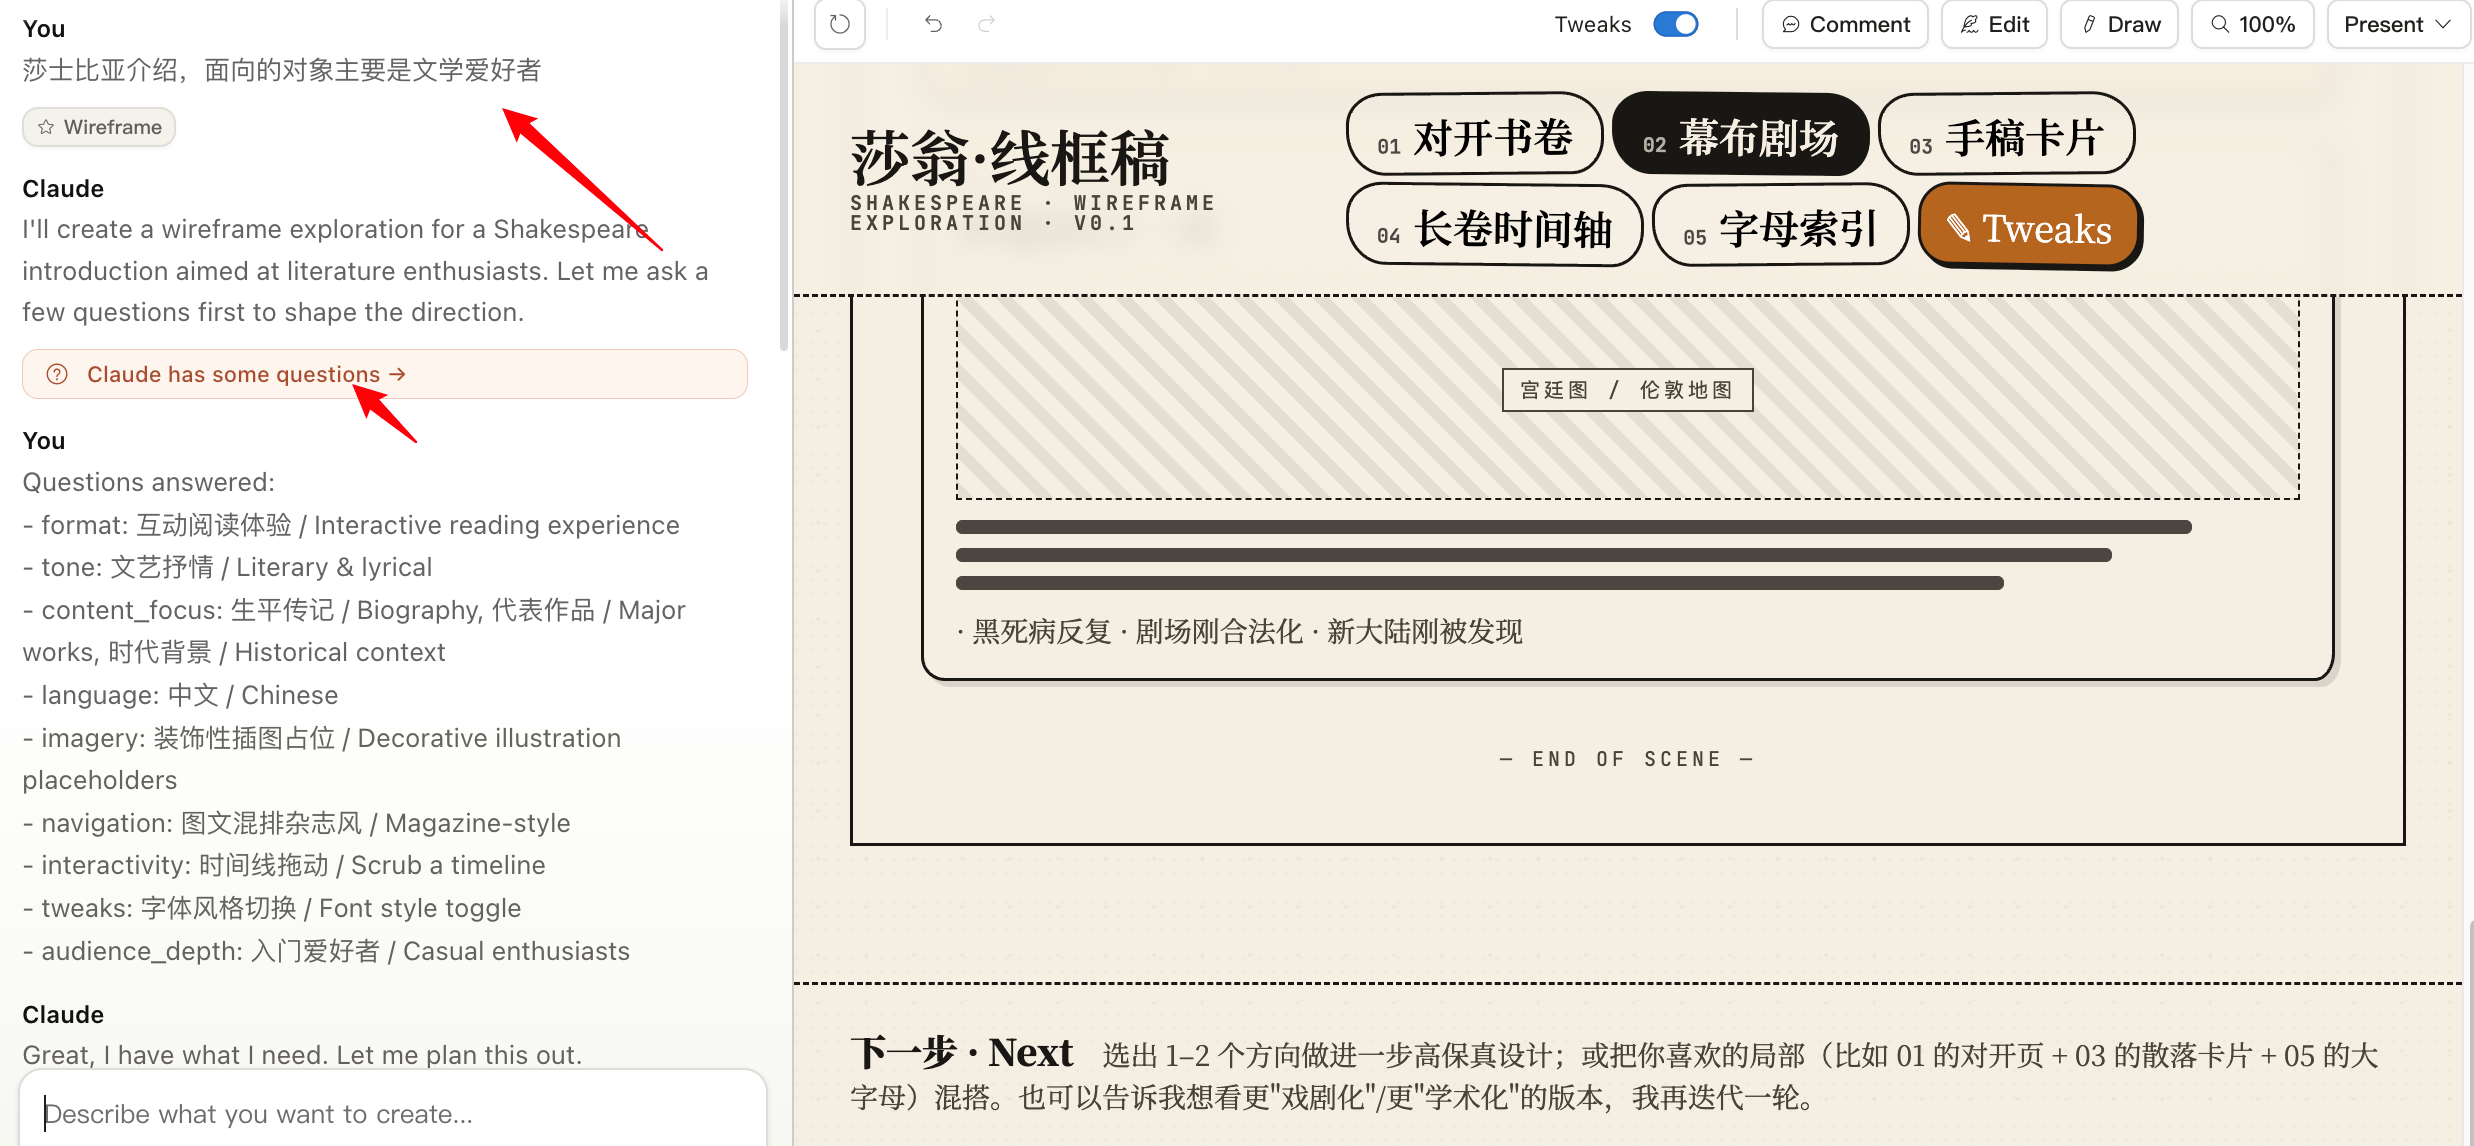Switch to tab 05 字母索引

click(x=1780, y=227)
